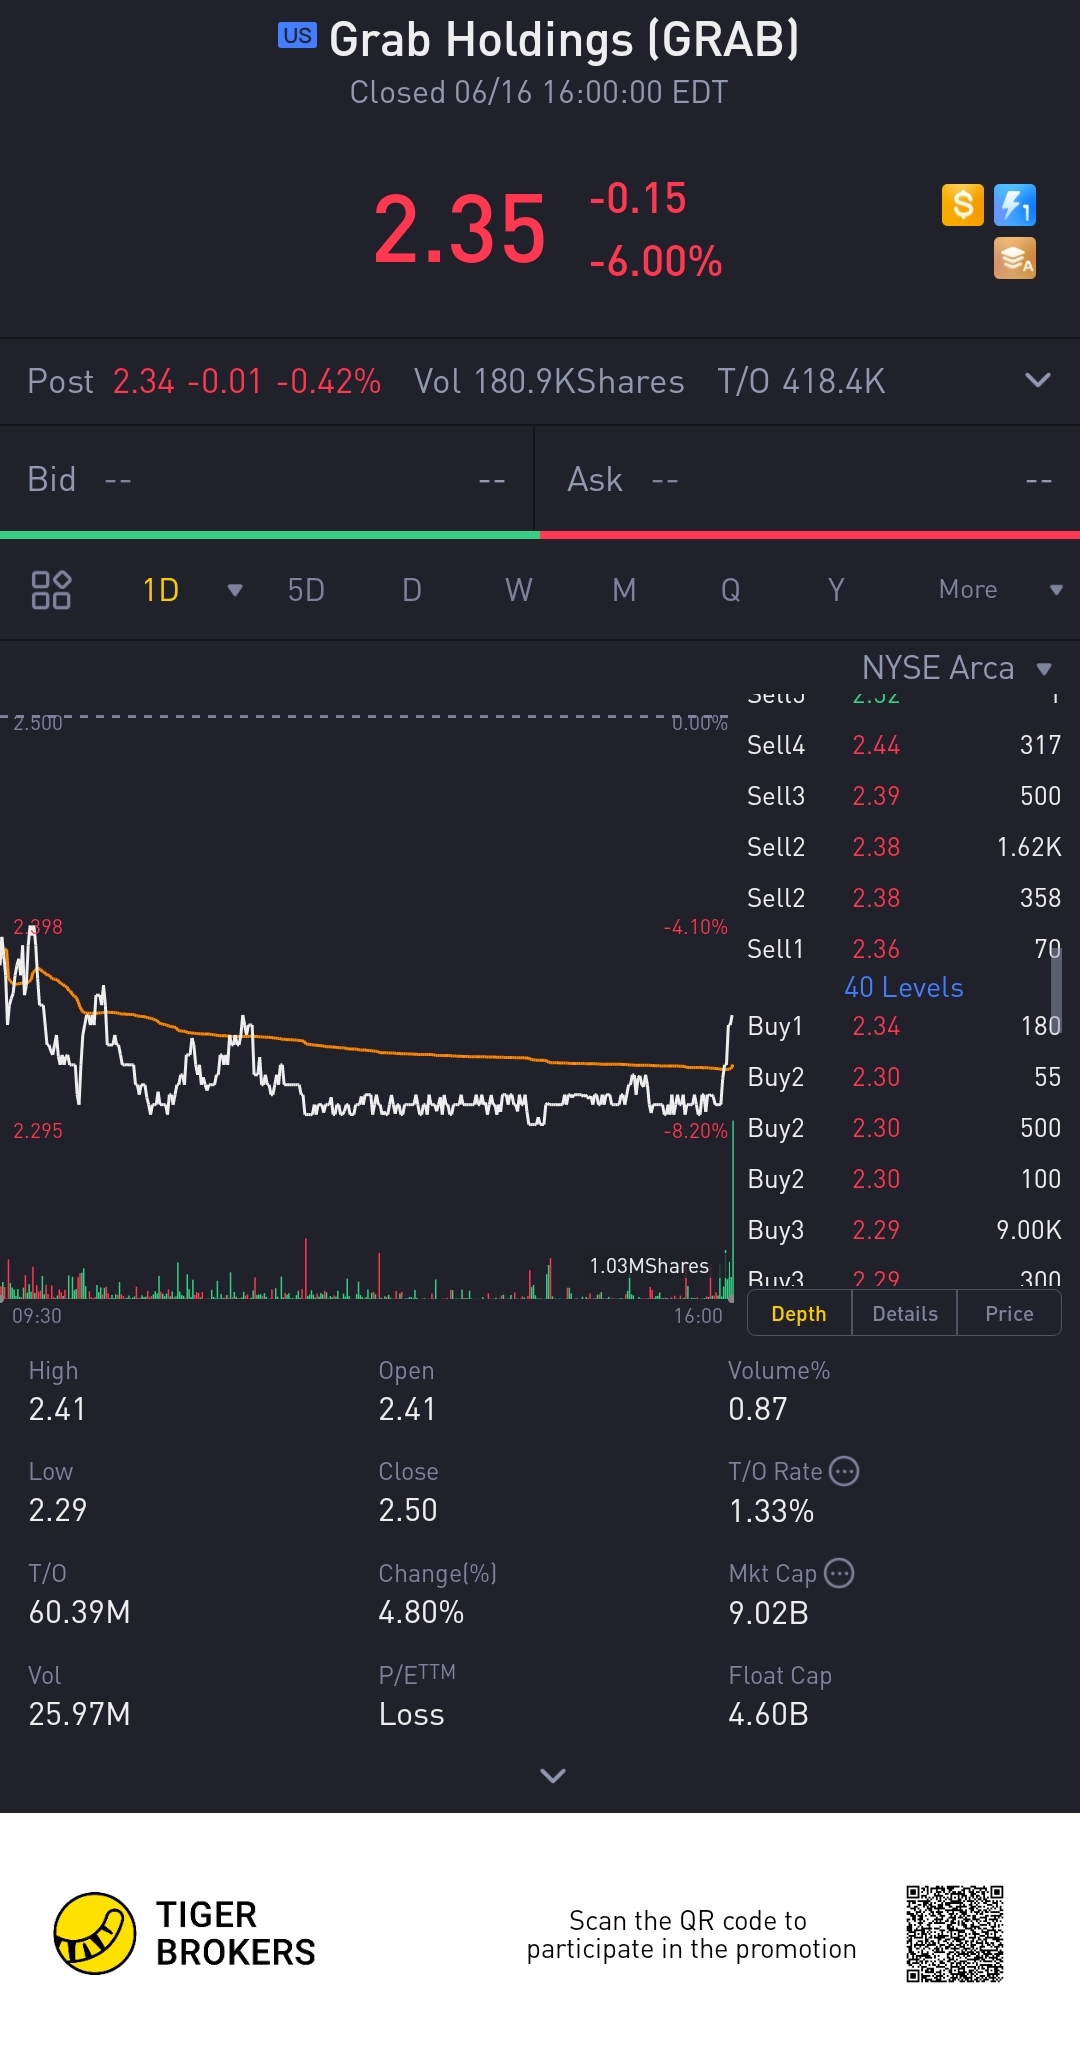Tap the High 2.41 stat
Image resolution: width=1080 pixels, height=2055 pixels.
coord(57,1391)
